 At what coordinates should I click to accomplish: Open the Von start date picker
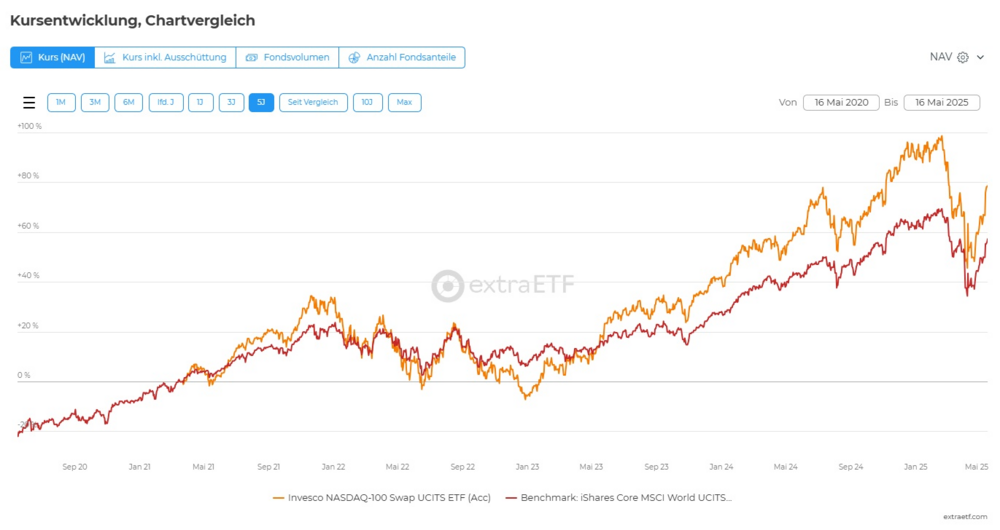tap(841, 102)
